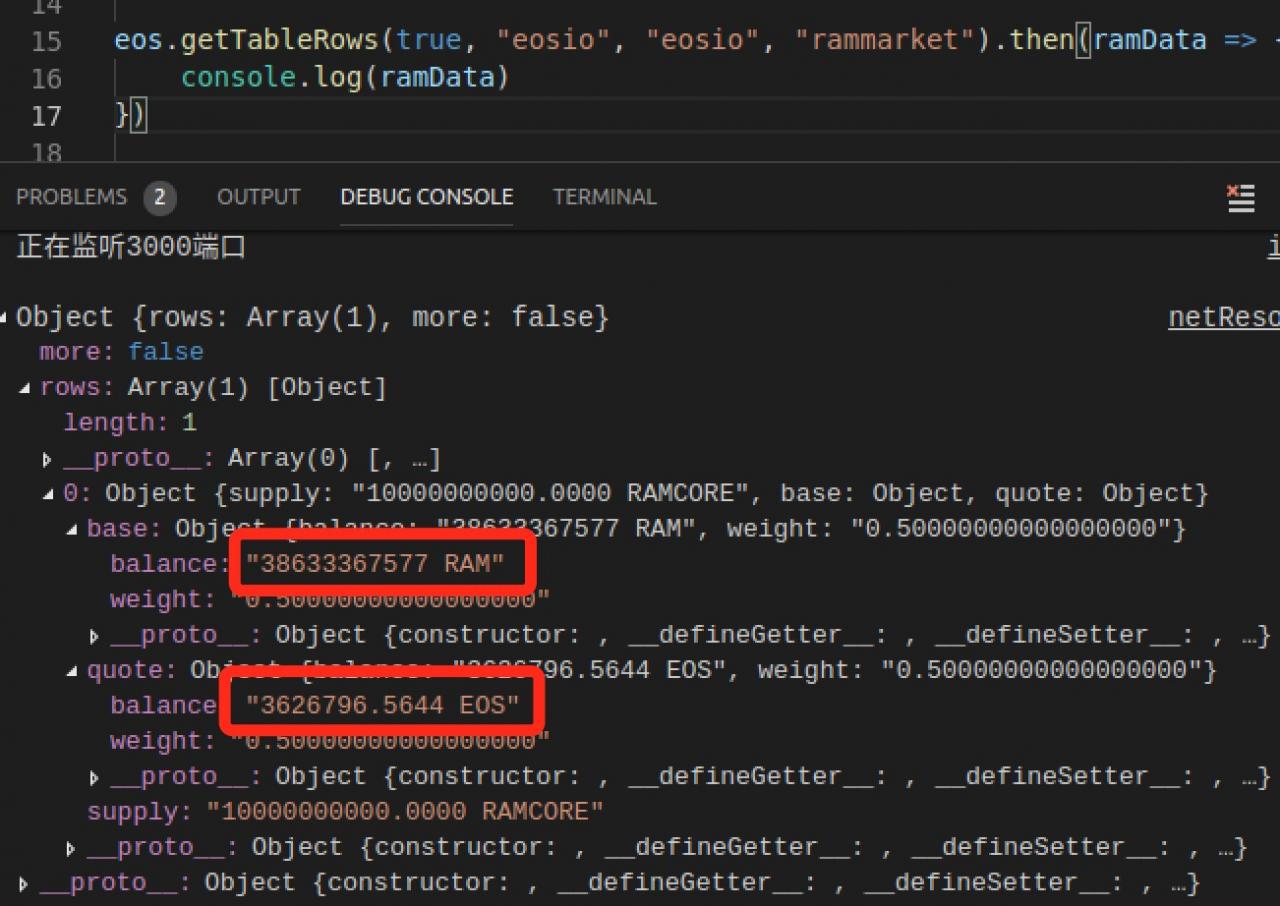Click "rammarket" string in code line 15
1280x906 pixels.
[x=885, y=40]
